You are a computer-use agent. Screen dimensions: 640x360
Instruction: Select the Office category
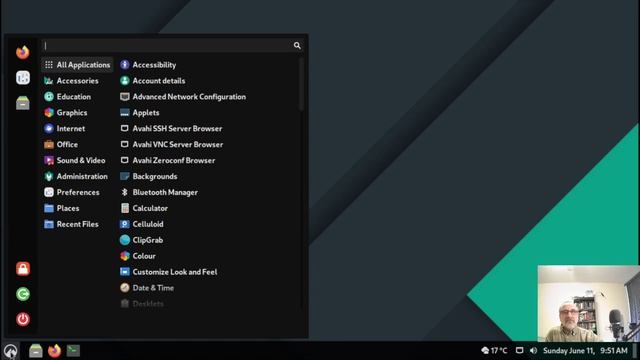(x=77, y=144)
